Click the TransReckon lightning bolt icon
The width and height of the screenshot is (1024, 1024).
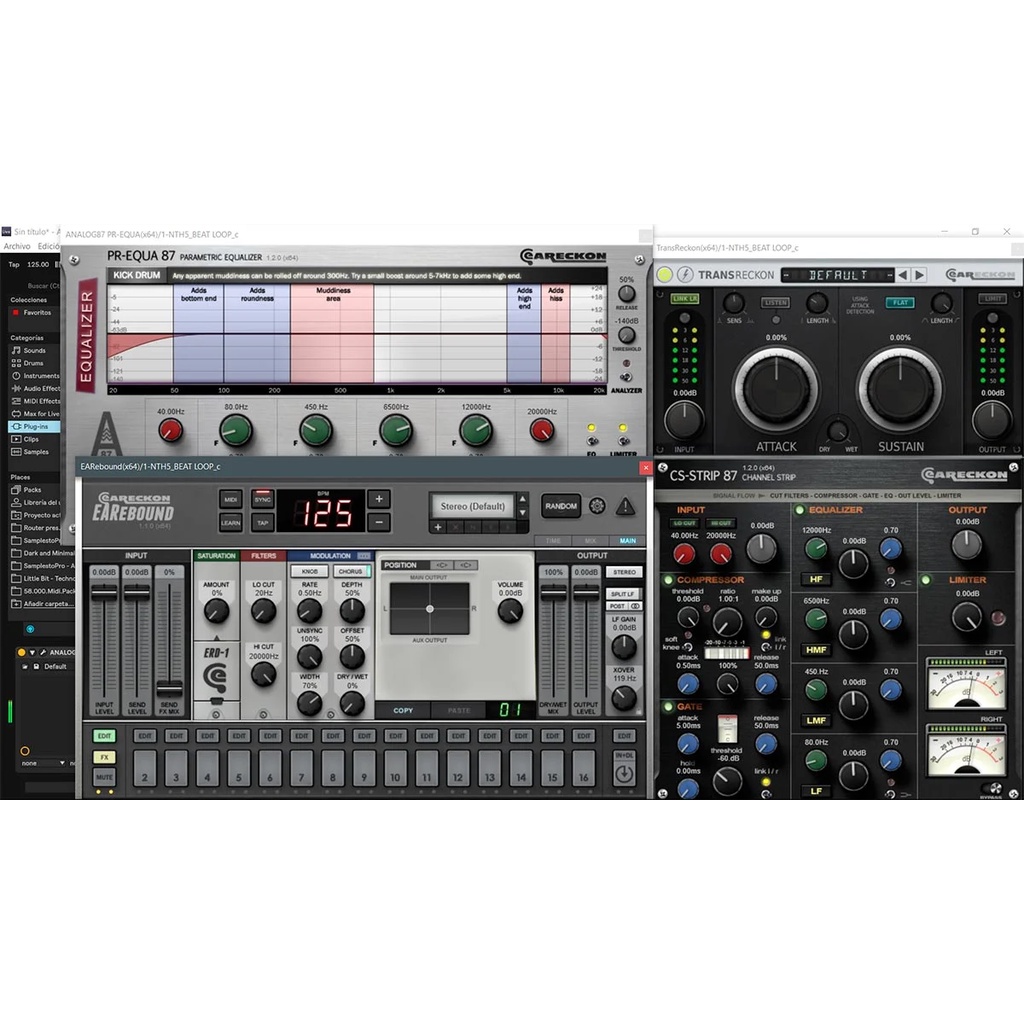click(x=685, y=274)
